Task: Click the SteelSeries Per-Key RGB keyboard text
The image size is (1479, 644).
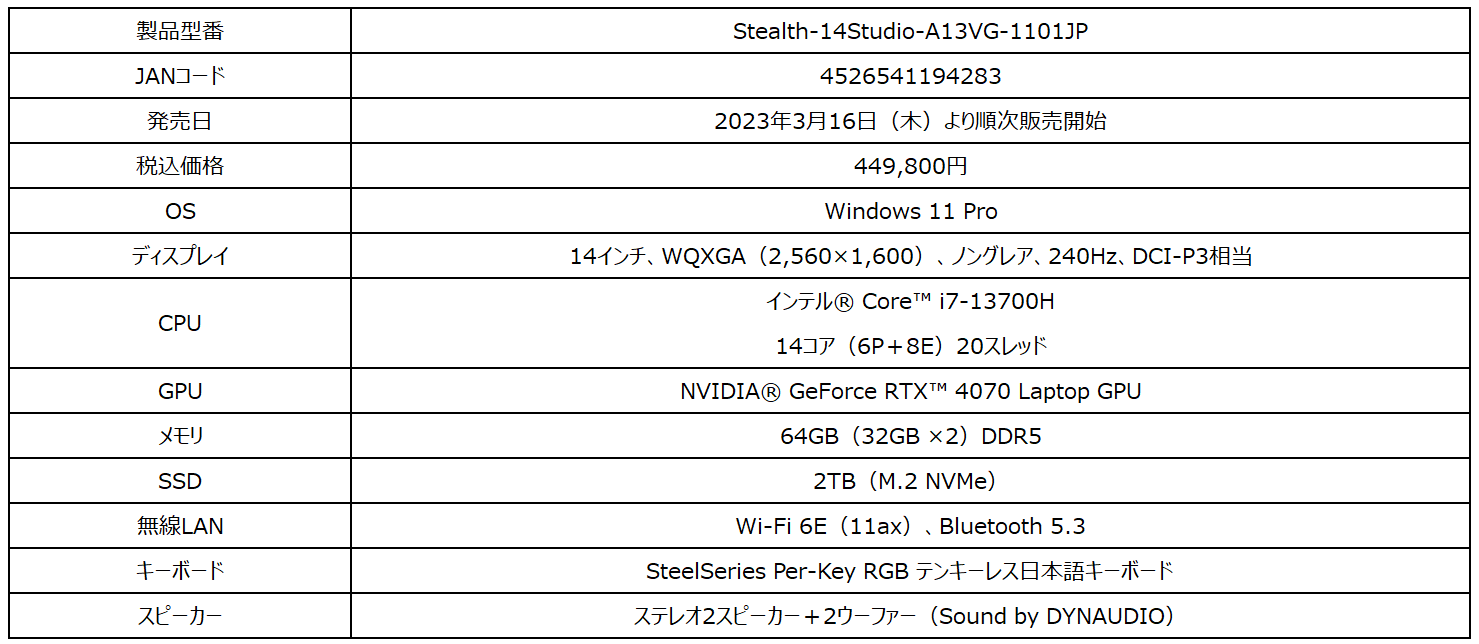Action: pyautogui.click(x=910, y=571)
